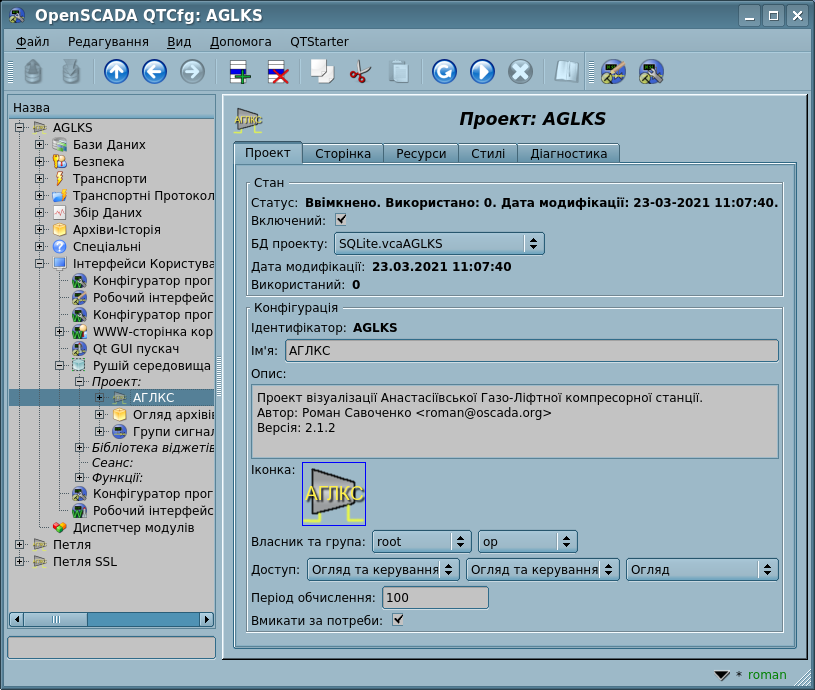Click the Save to DB toolbar icon
The height and width of the screenshot is (690, 815).
point(71,72)
